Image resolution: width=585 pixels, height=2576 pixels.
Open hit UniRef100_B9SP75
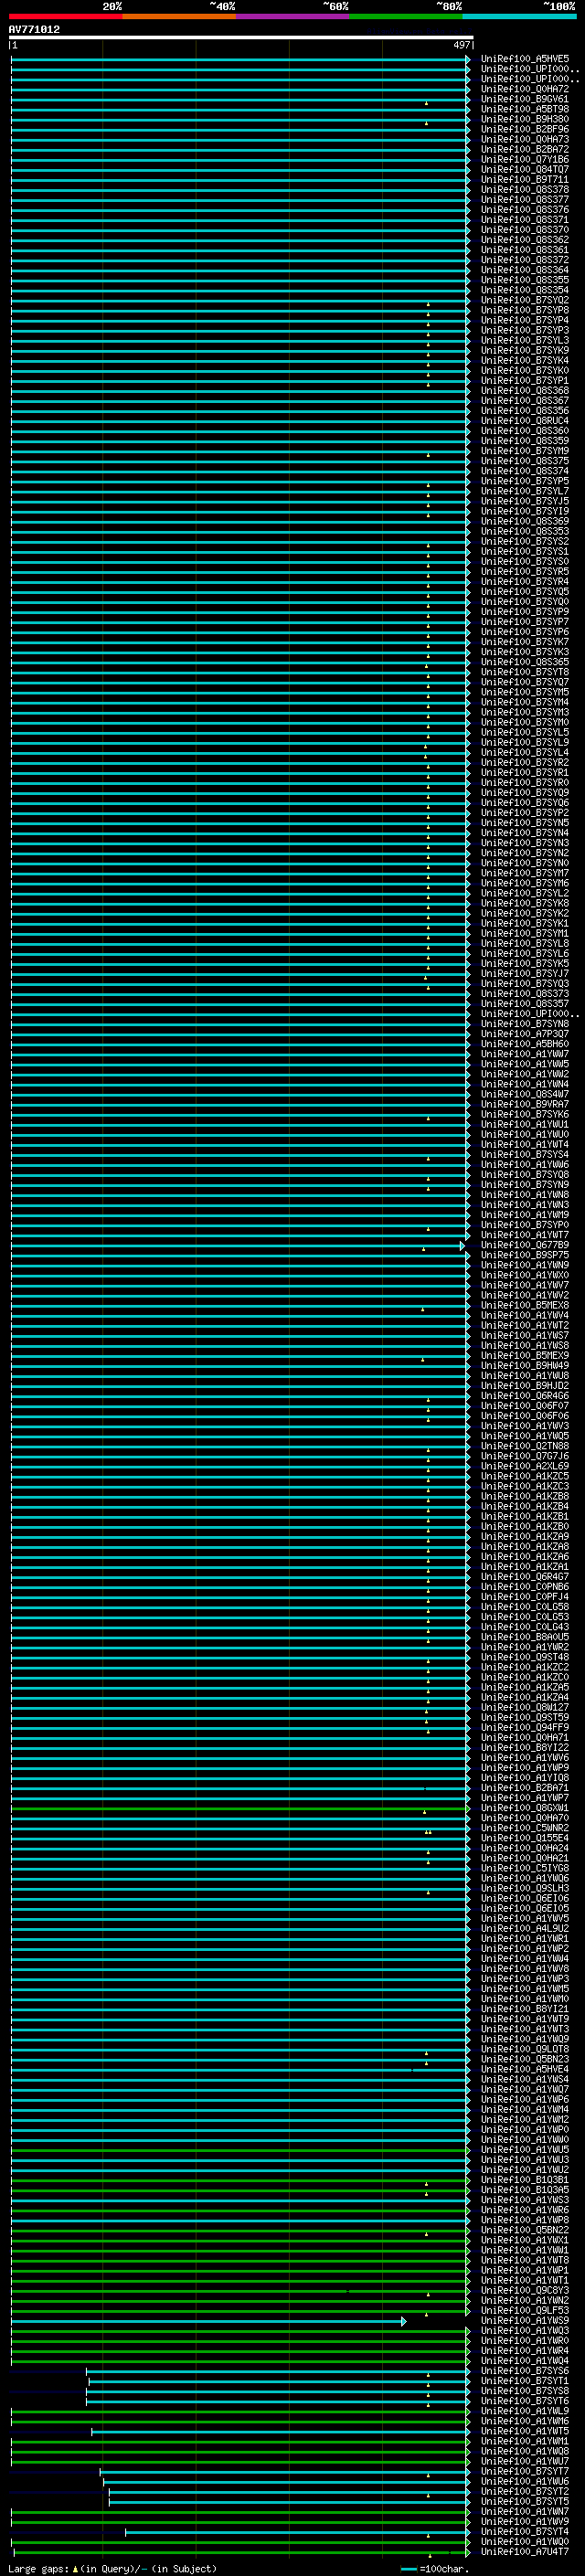coord(525,1255)
